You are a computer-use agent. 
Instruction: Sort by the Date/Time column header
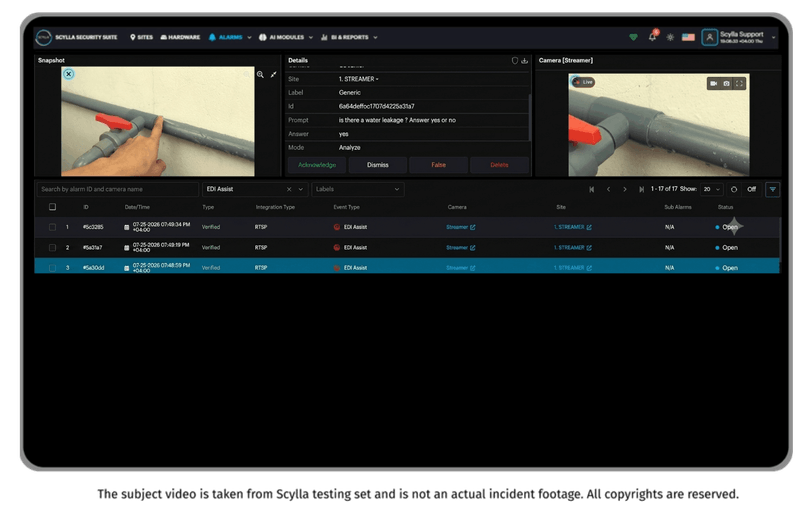pos(137,207)
